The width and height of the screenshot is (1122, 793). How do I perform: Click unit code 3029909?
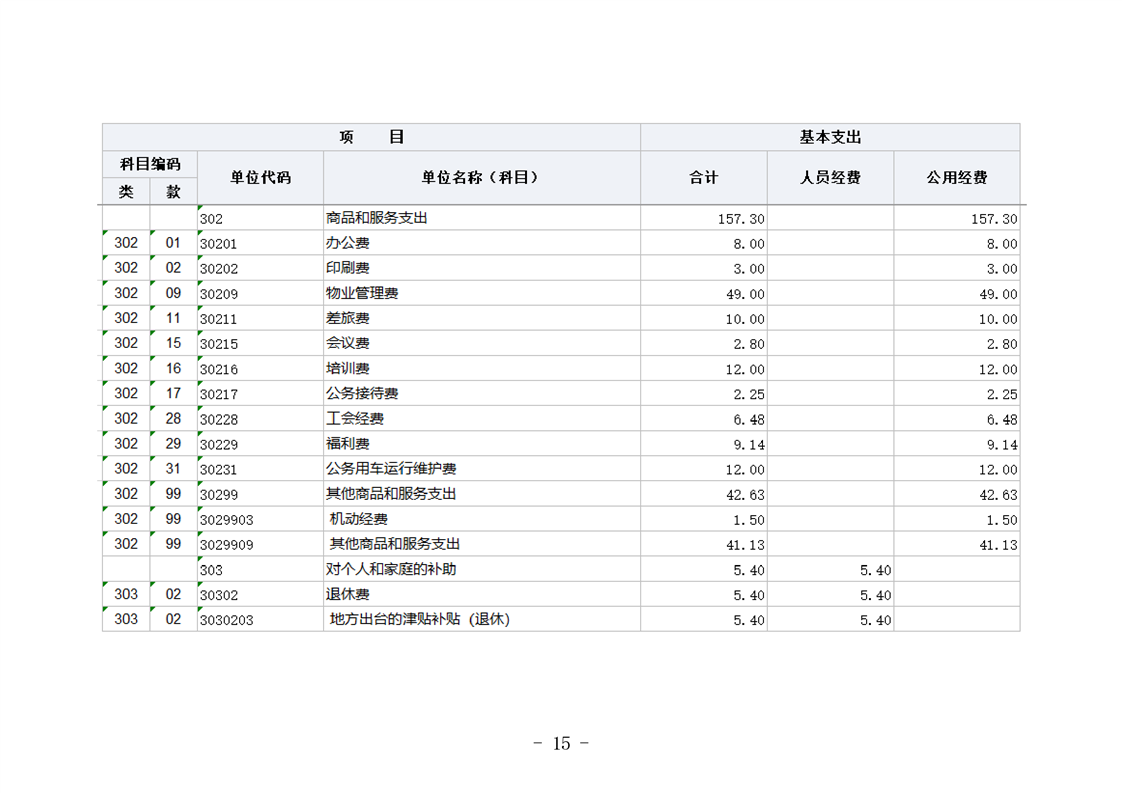pos(226,545)
